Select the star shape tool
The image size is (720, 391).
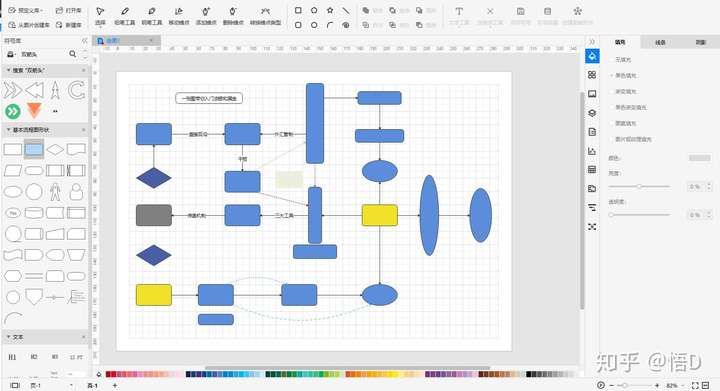[330, 10]
